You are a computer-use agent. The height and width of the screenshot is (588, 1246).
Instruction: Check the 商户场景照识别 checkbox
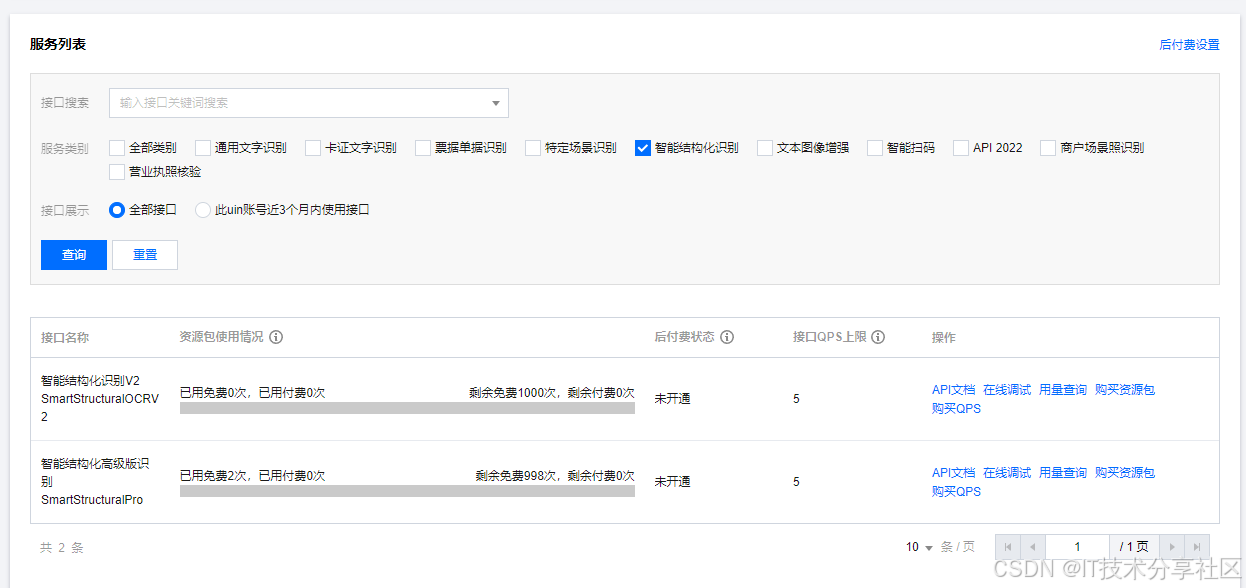[1048, 148]
